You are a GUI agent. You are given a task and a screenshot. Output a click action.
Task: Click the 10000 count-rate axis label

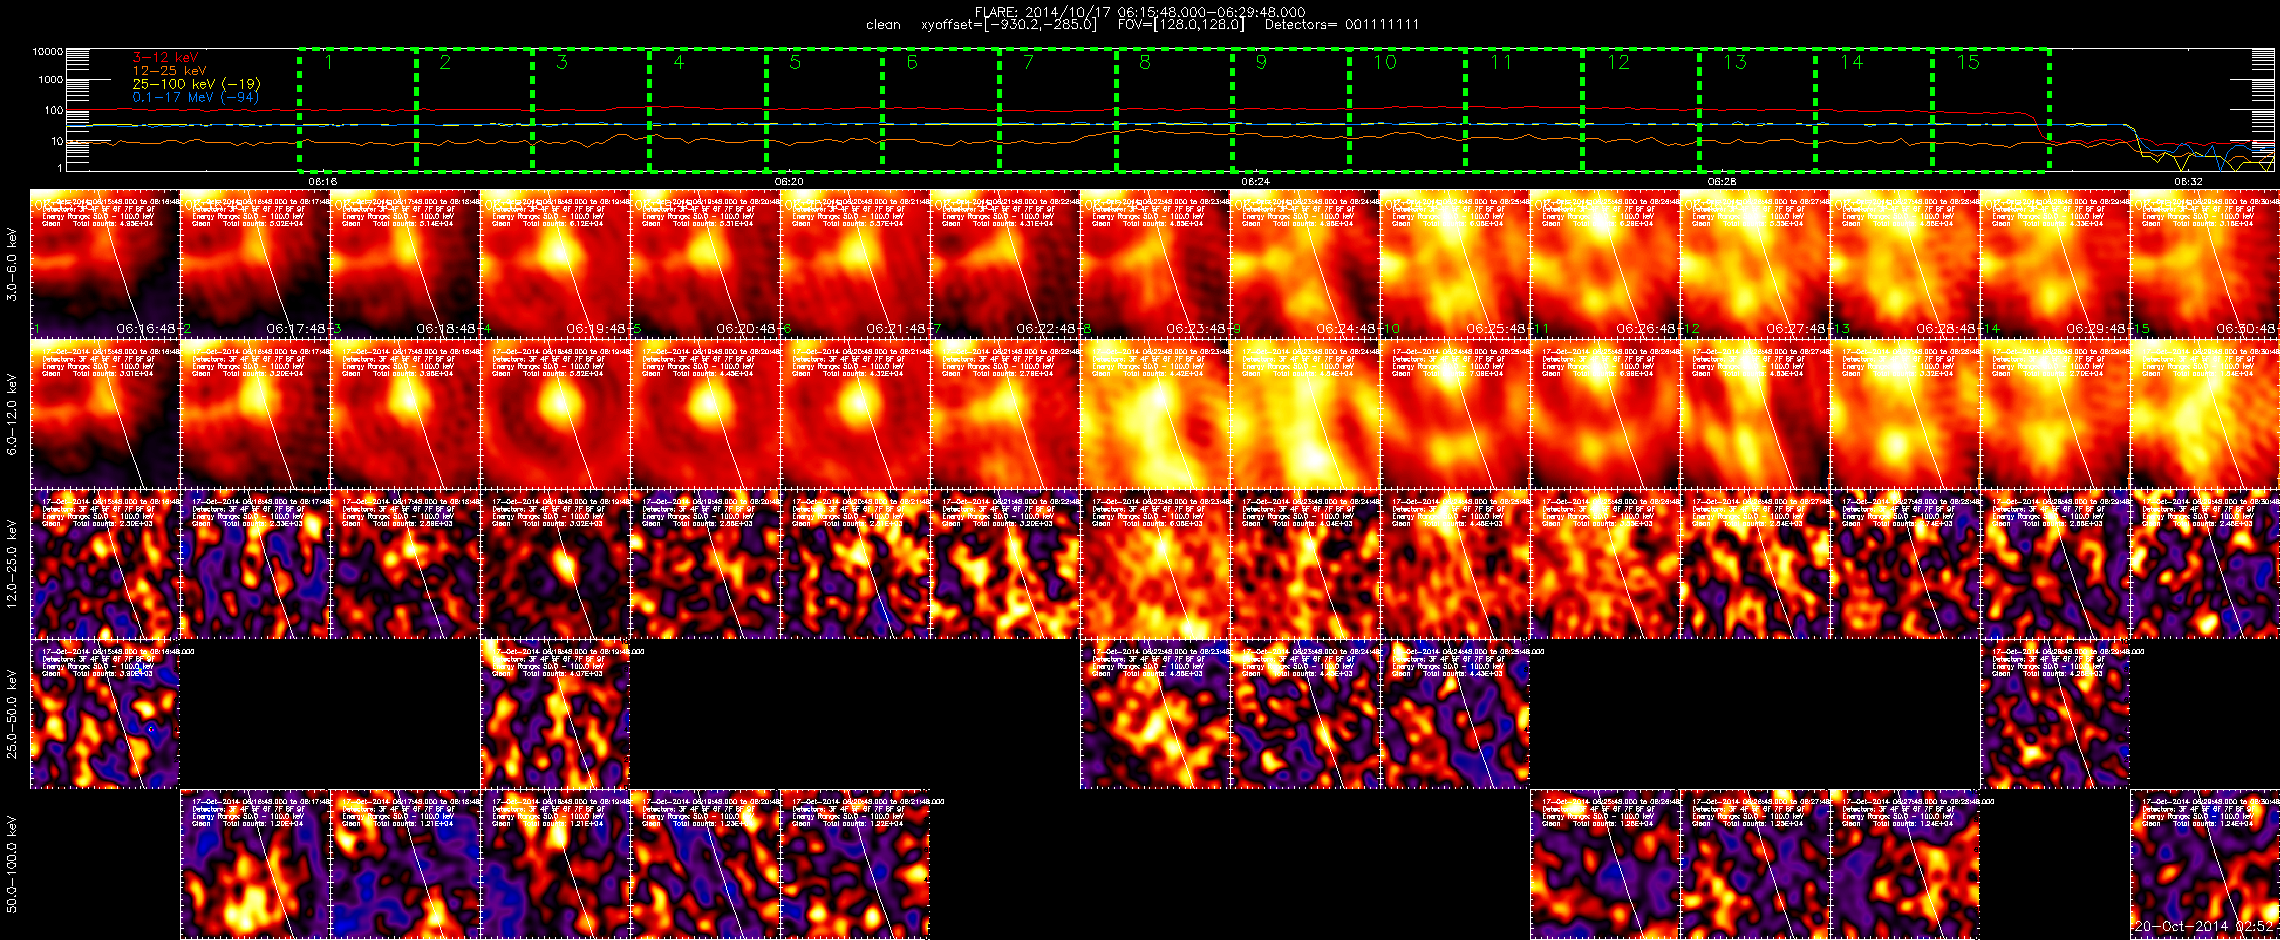[x=48, y=51]
